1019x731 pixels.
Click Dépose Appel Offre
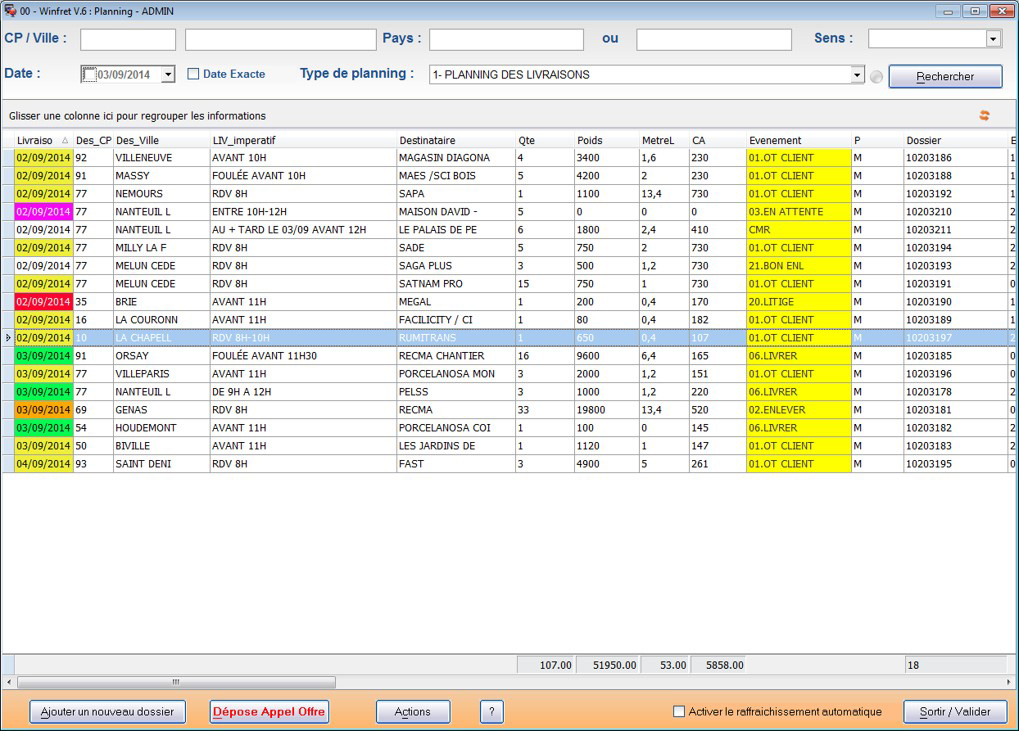[268, 711]
